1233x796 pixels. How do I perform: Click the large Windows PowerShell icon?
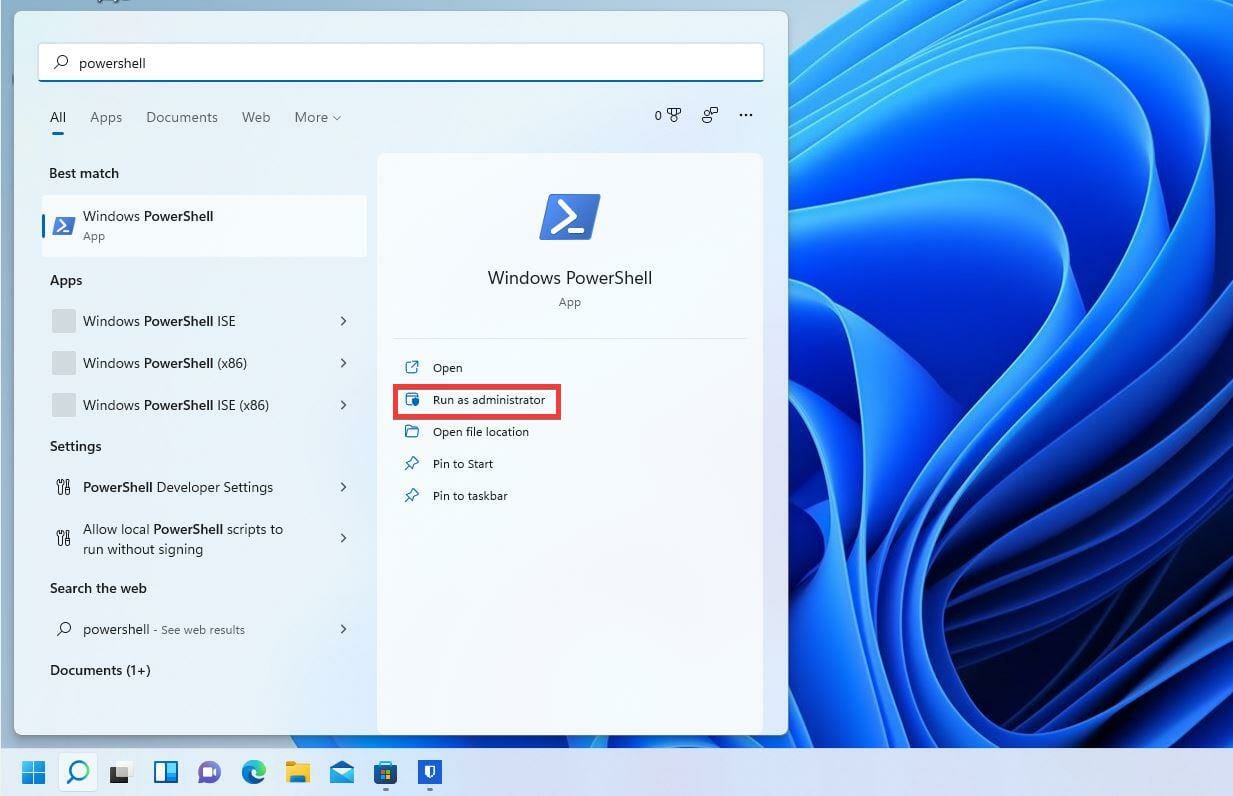570,217
